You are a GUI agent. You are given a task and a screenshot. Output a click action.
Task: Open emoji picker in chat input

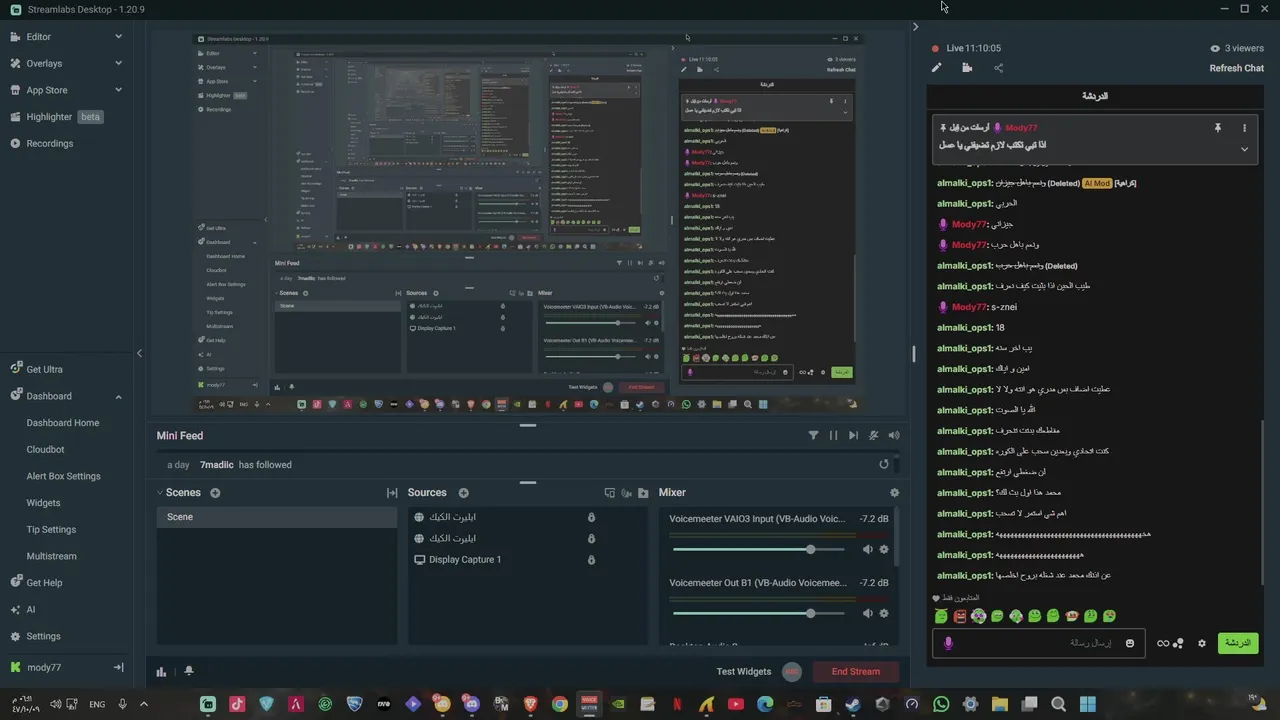click(x=1130, y=643)
